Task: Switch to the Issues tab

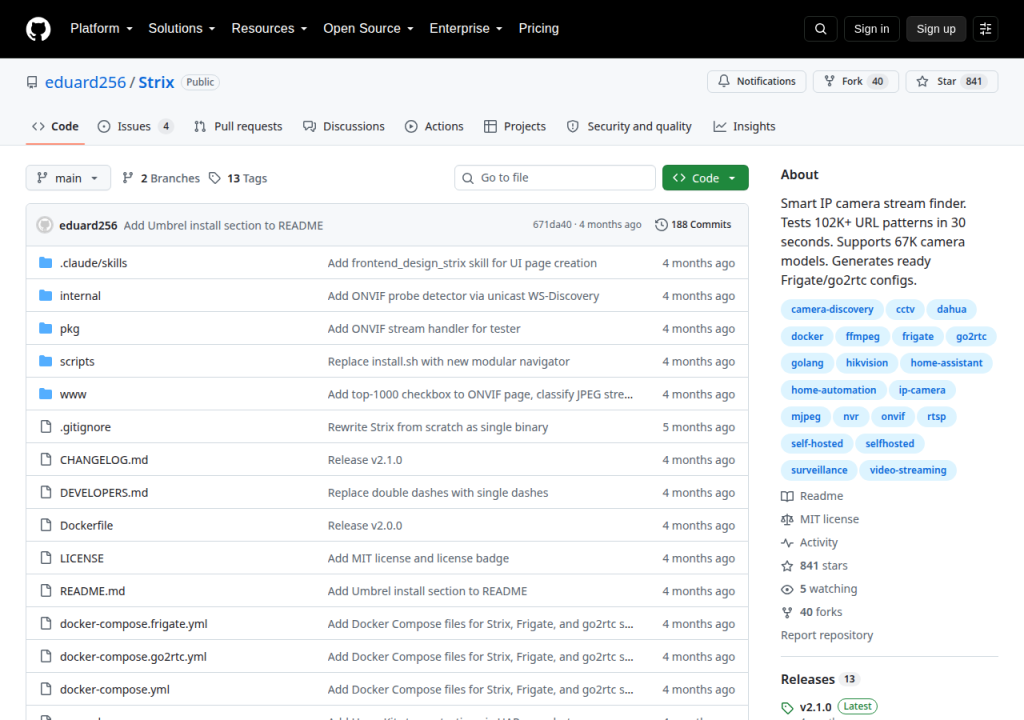Action: (135, 126)
